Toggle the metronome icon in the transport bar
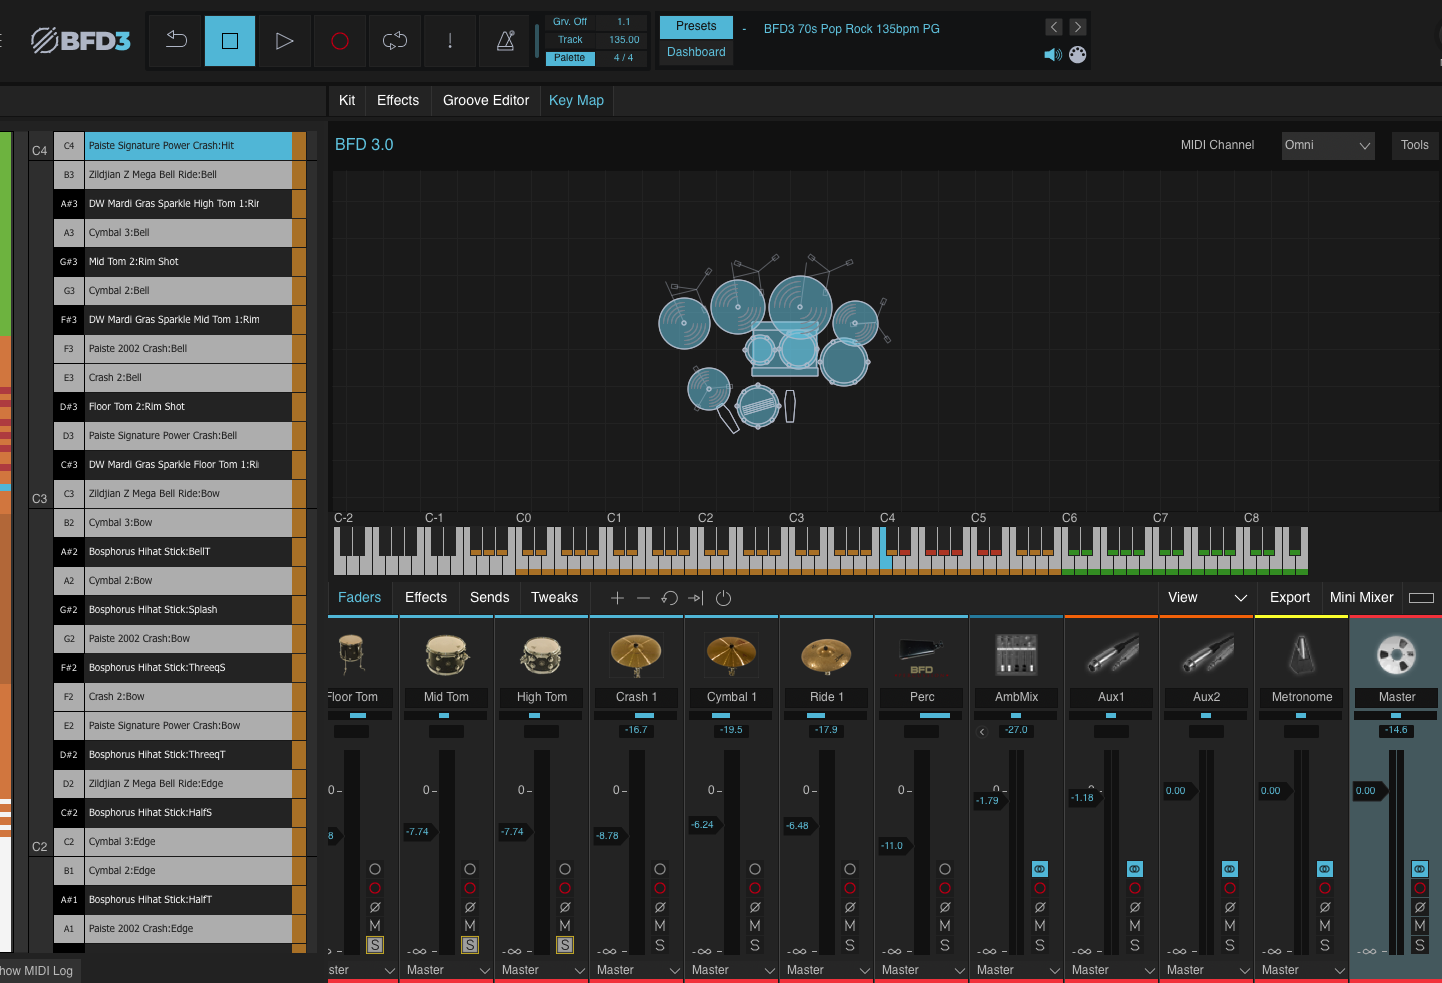The height and width of the screenshot is (983, 1442). click(505, 40)
